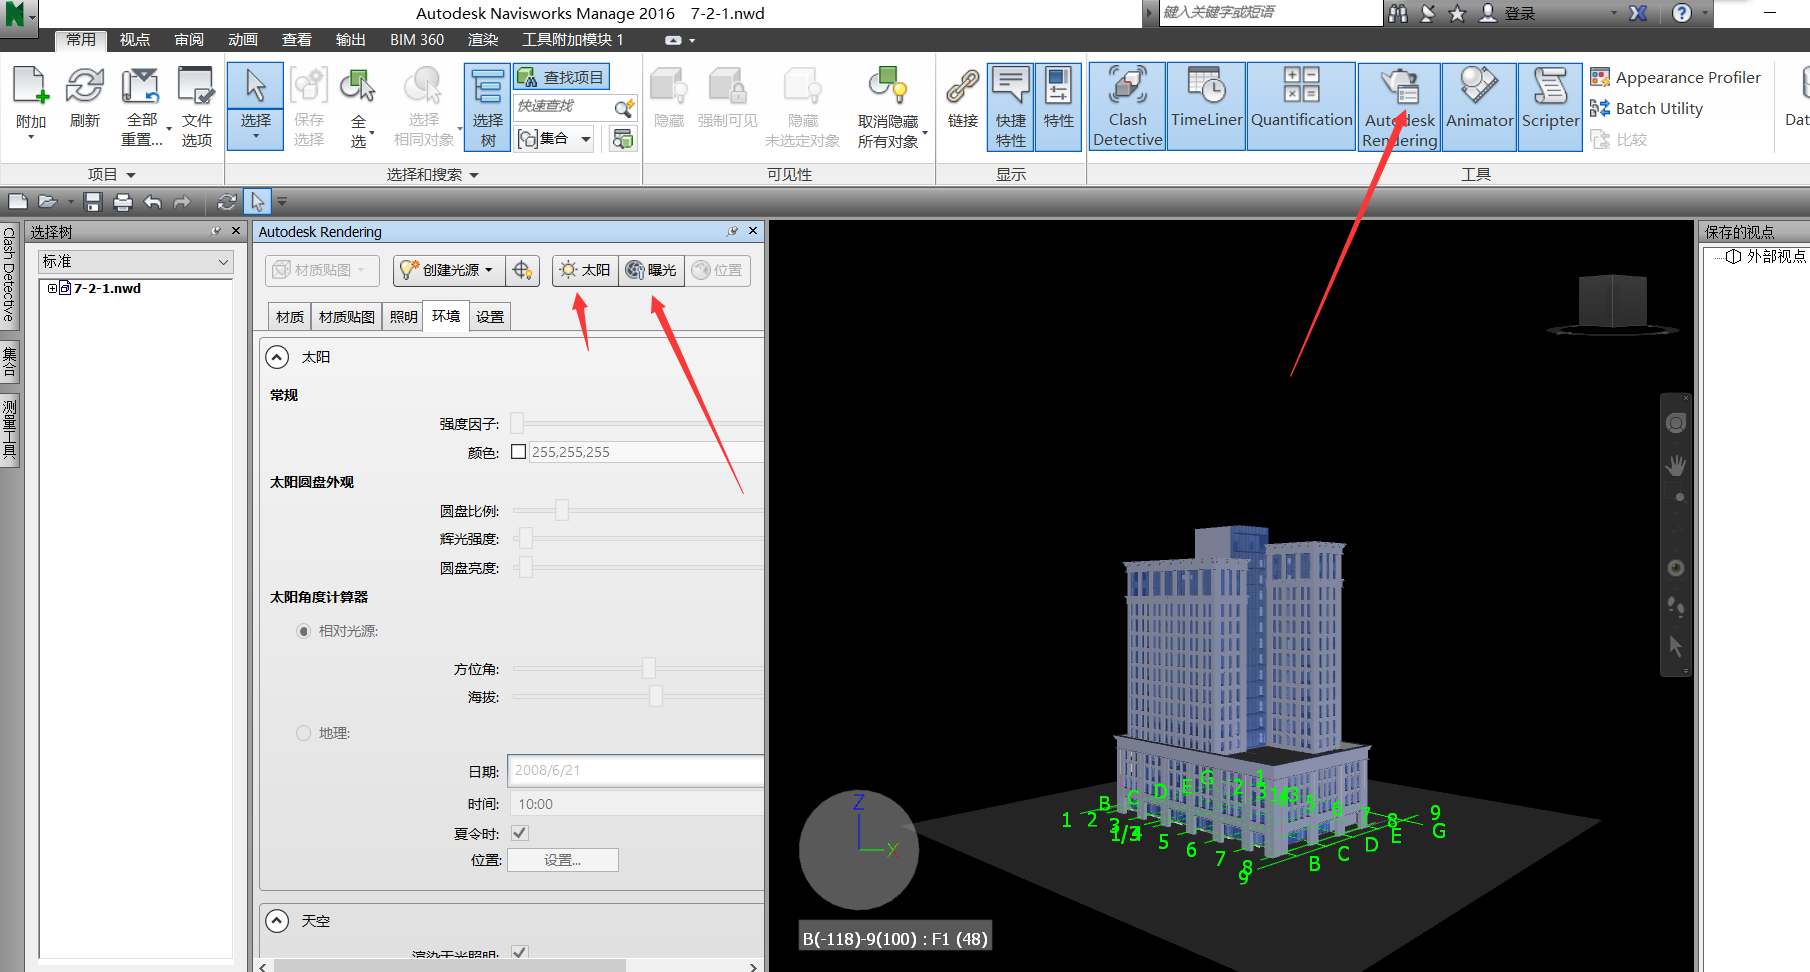Image resolution: width=1810 pixels, height=972 pixels.
Task: Switch to the 视点 ribbon tab
Action: (x=134, y=40)
